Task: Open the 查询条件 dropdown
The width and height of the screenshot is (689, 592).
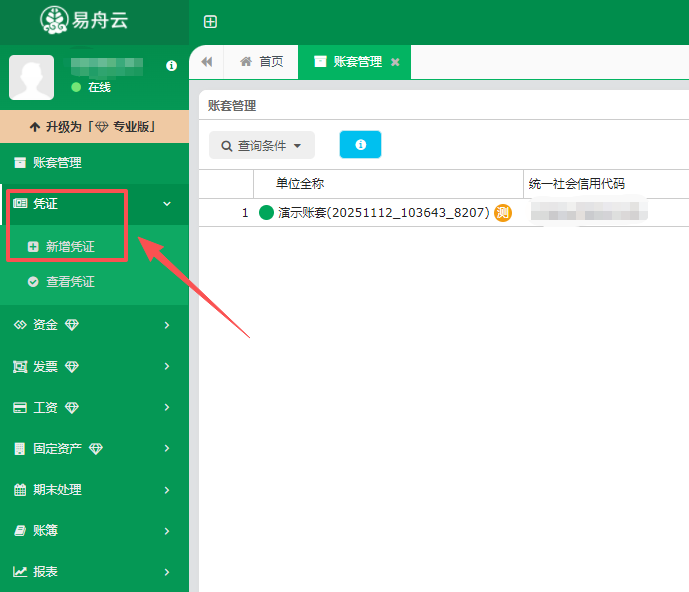Action: point(262,145)
